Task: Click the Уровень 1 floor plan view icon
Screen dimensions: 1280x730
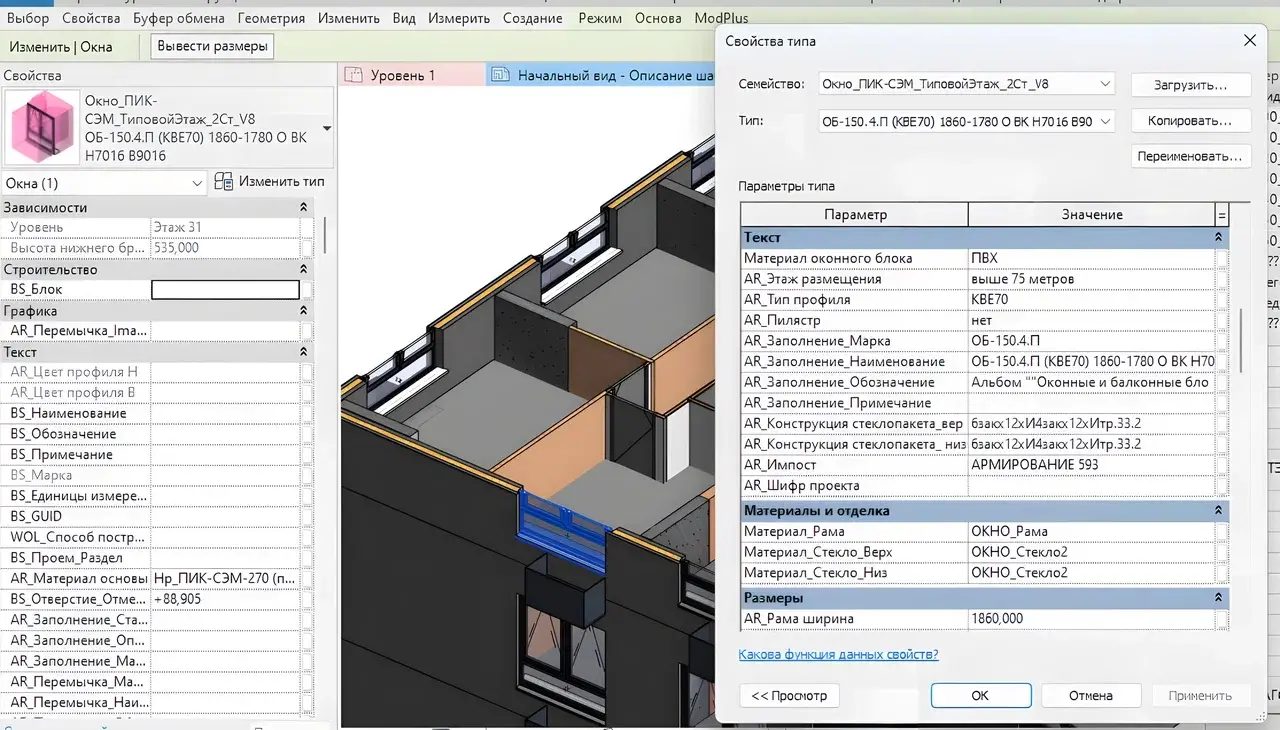Action: [x=353, y=75]
